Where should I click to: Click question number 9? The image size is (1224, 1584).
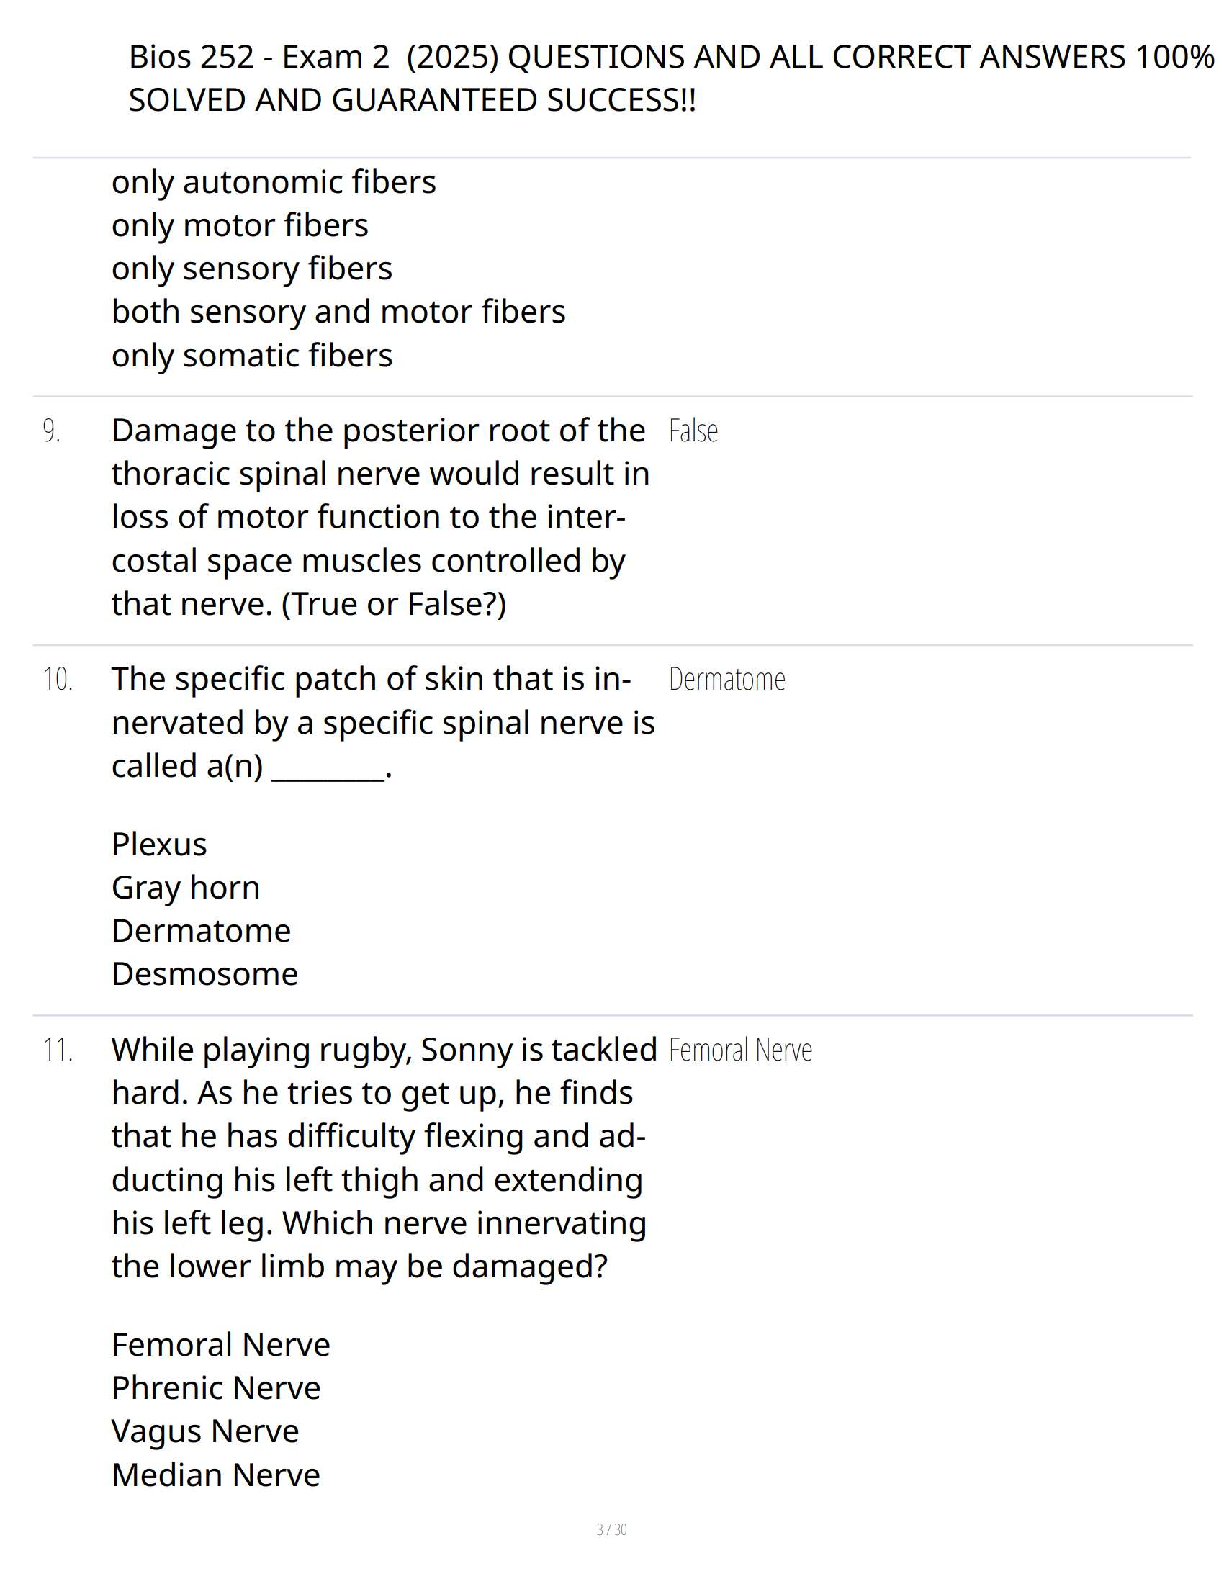tap(51, 431)
